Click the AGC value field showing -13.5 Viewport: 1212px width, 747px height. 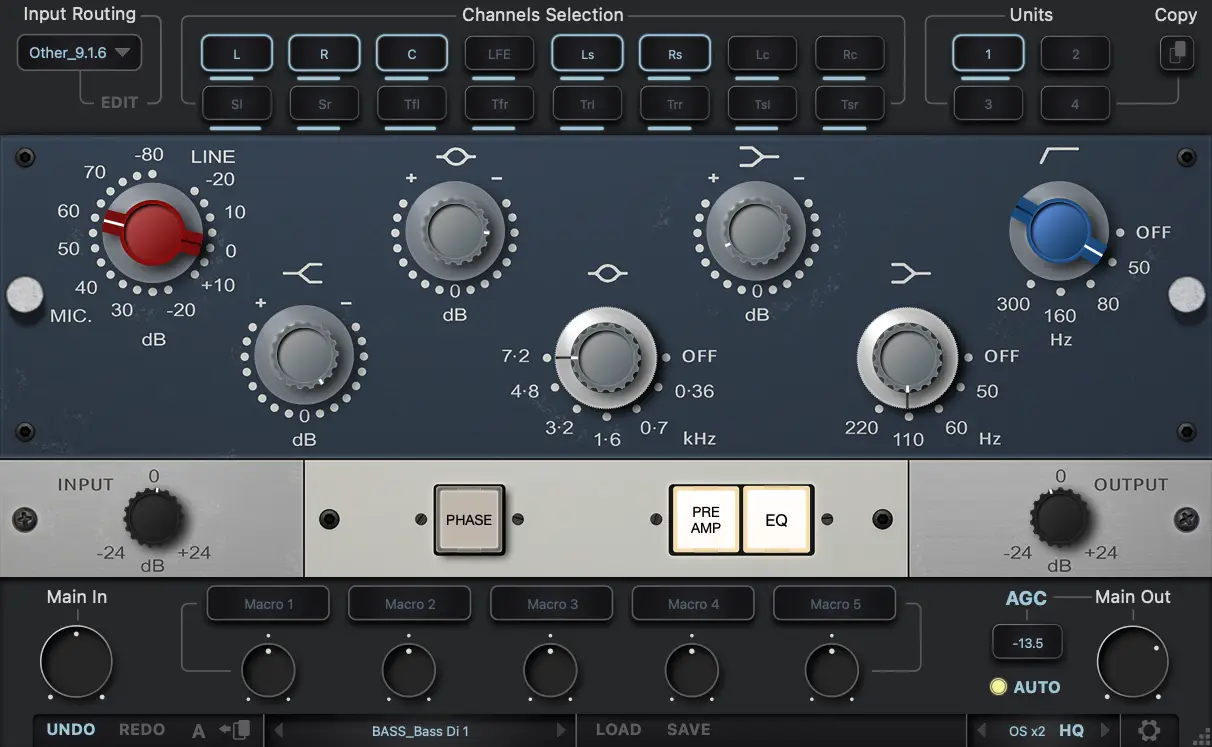(1027, 642)
